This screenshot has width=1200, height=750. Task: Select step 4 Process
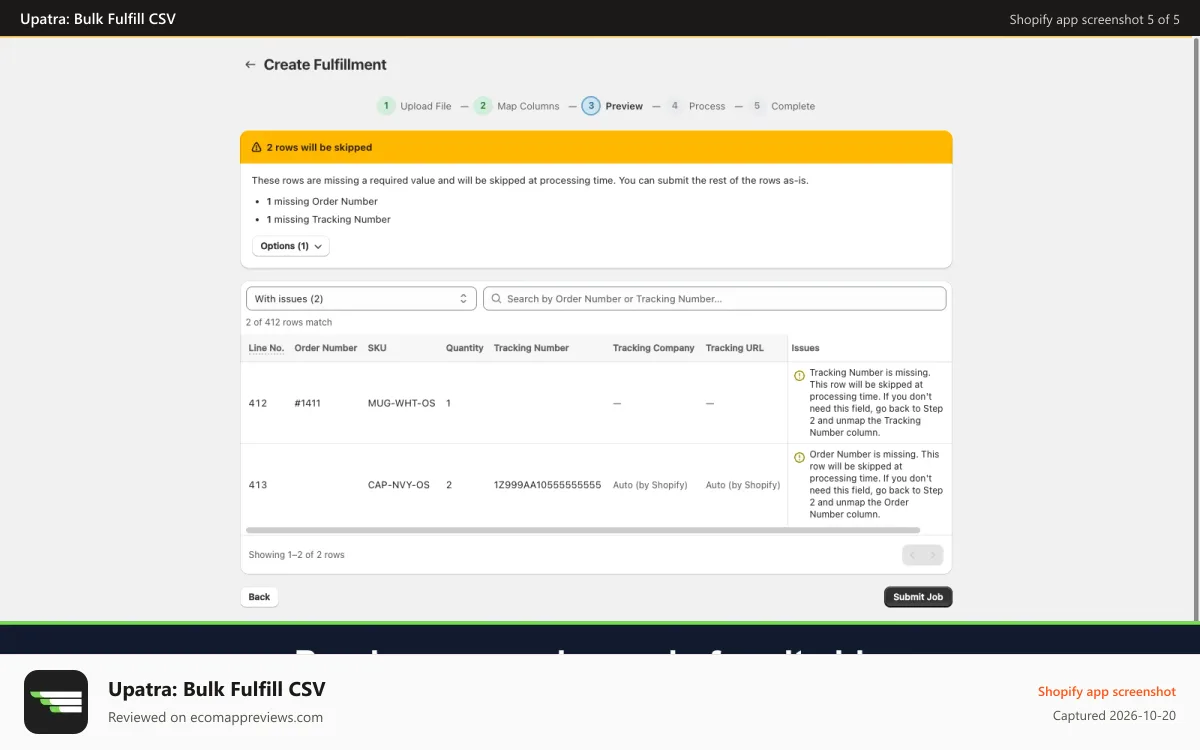click(696, 106)
